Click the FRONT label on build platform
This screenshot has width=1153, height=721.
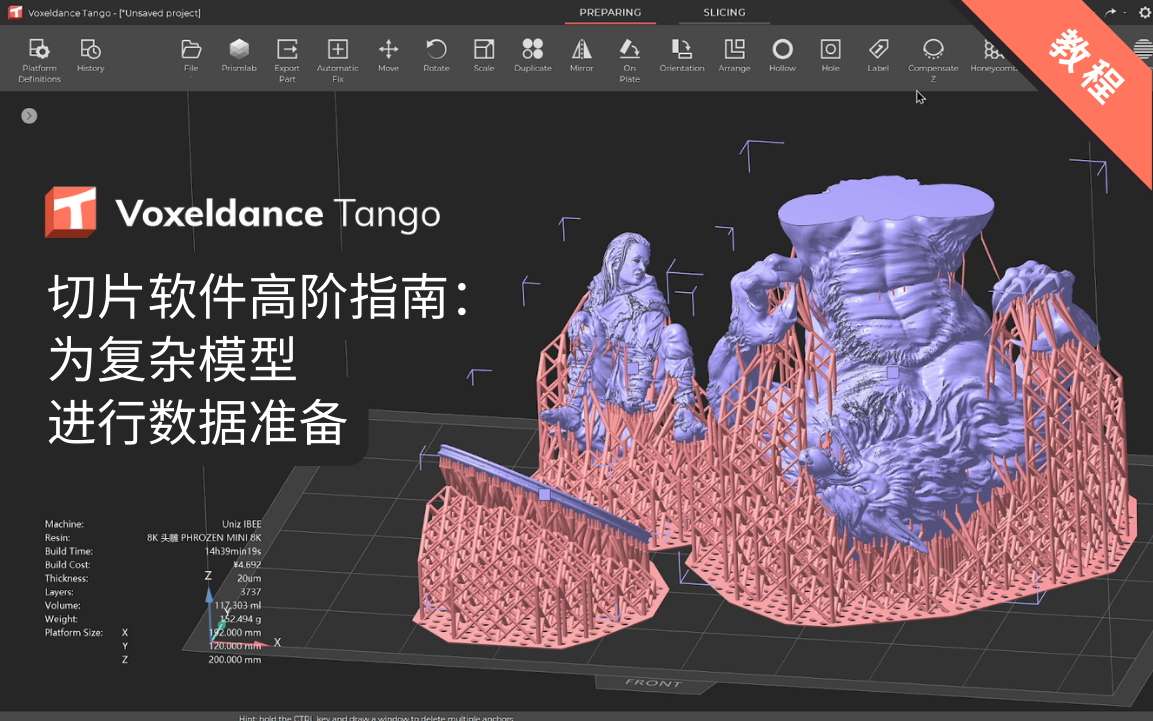pyautogui.click(x=653, y=683)
